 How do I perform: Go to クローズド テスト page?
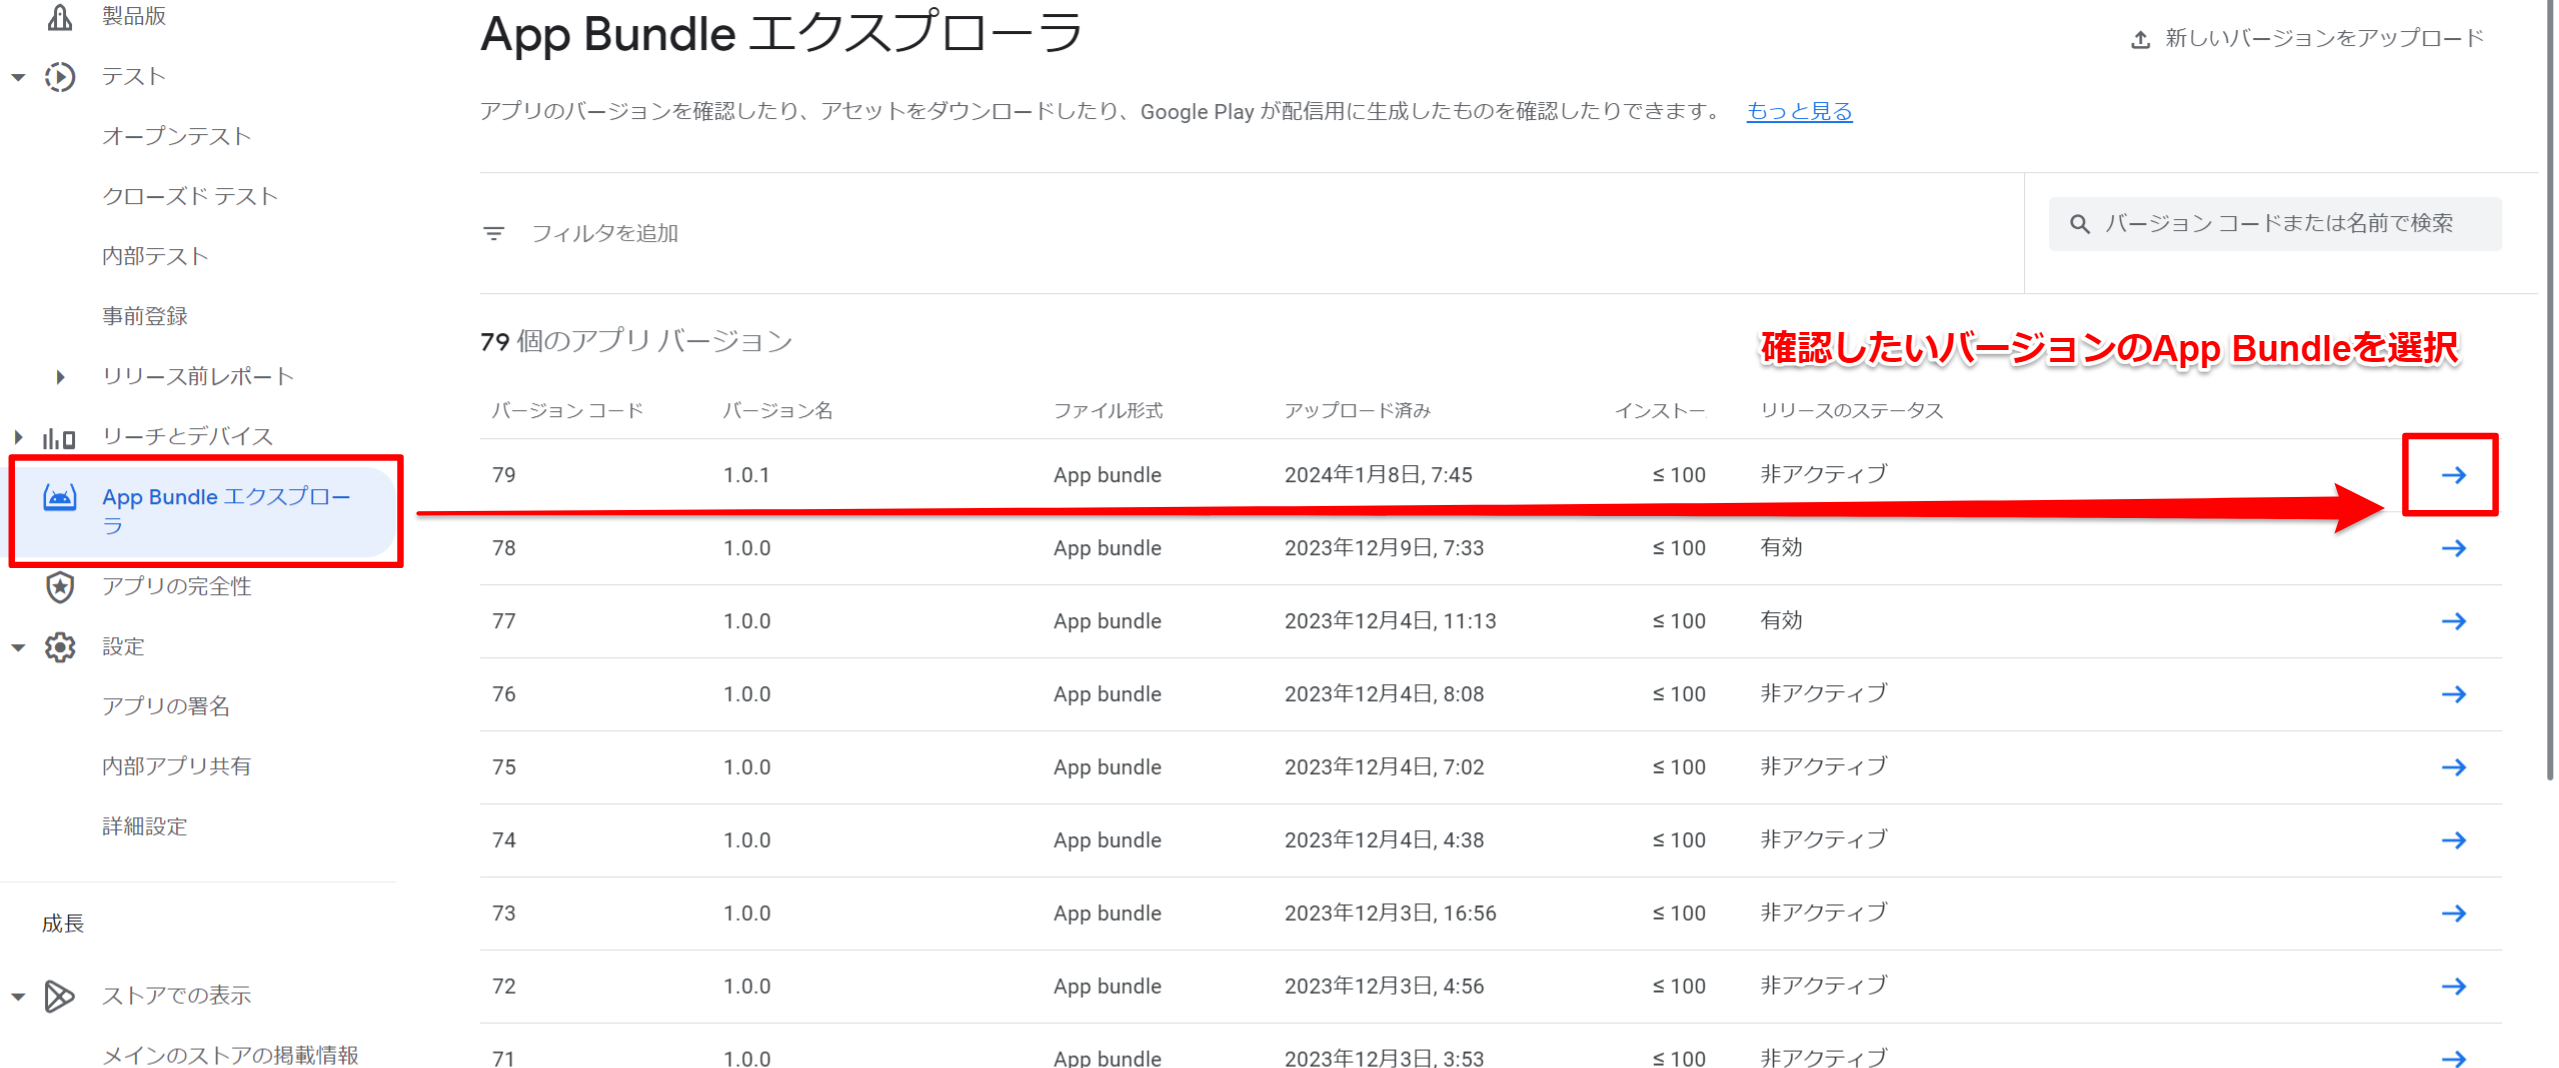click(x=189, y=197)
